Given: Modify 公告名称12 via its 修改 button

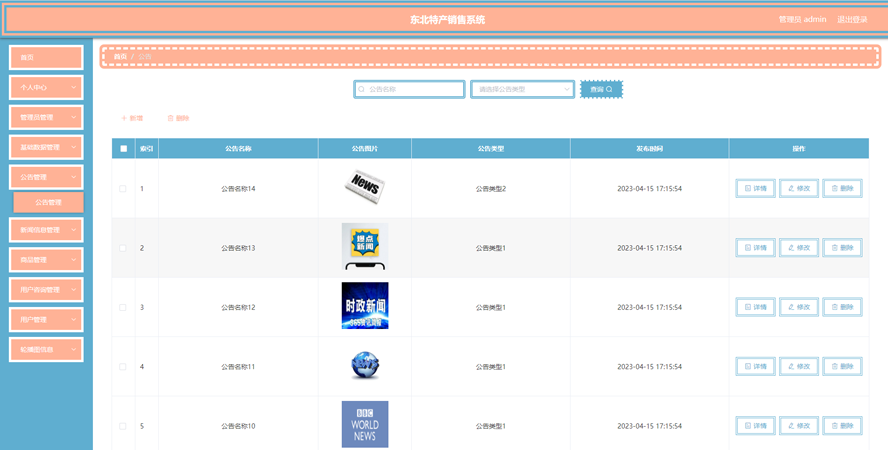Looking at the screenshot, I should coord(799,307).
